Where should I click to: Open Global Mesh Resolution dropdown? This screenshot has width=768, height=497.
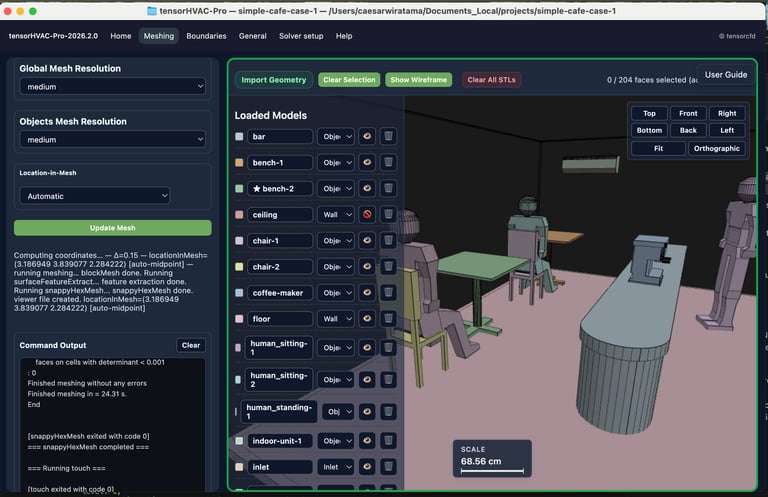tap(113, 87)
